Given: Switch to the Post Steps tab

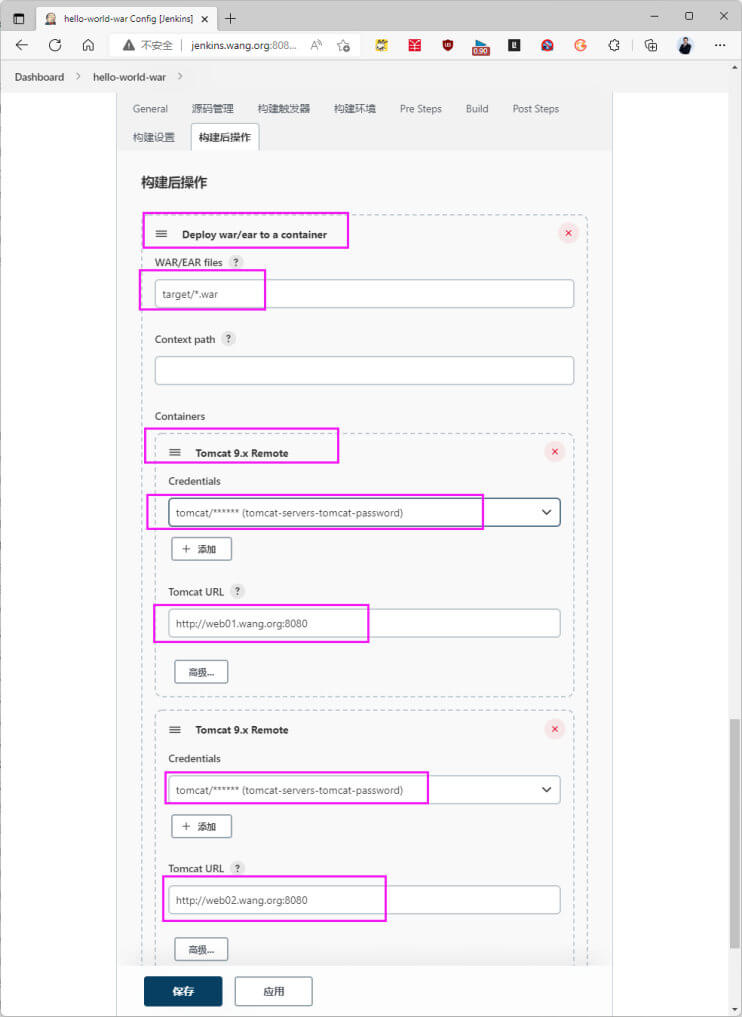Looking at the screenshot, I should tap(535, 108).
